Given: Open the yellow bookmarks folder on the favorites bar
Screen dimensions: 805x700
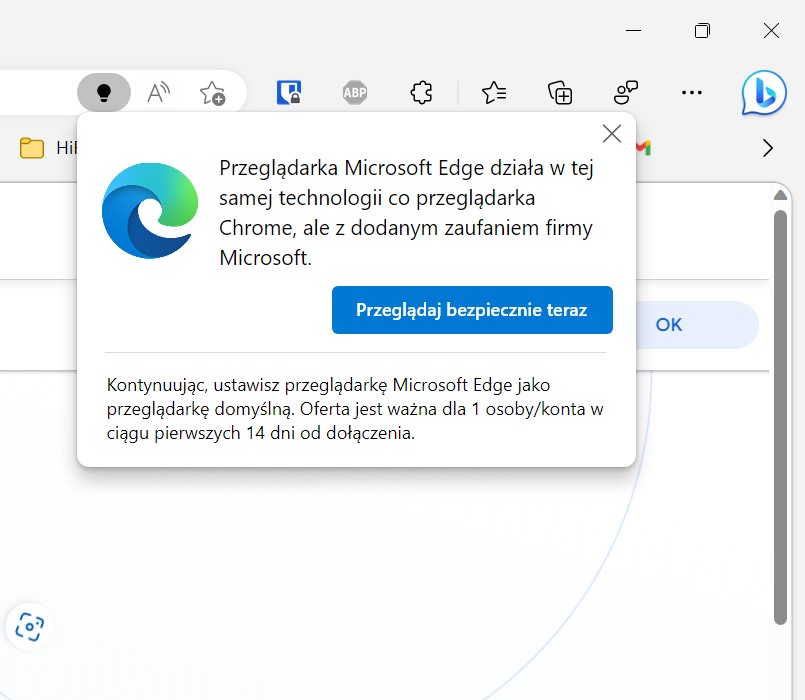Looking at the screenshot, I should (33, 148).
